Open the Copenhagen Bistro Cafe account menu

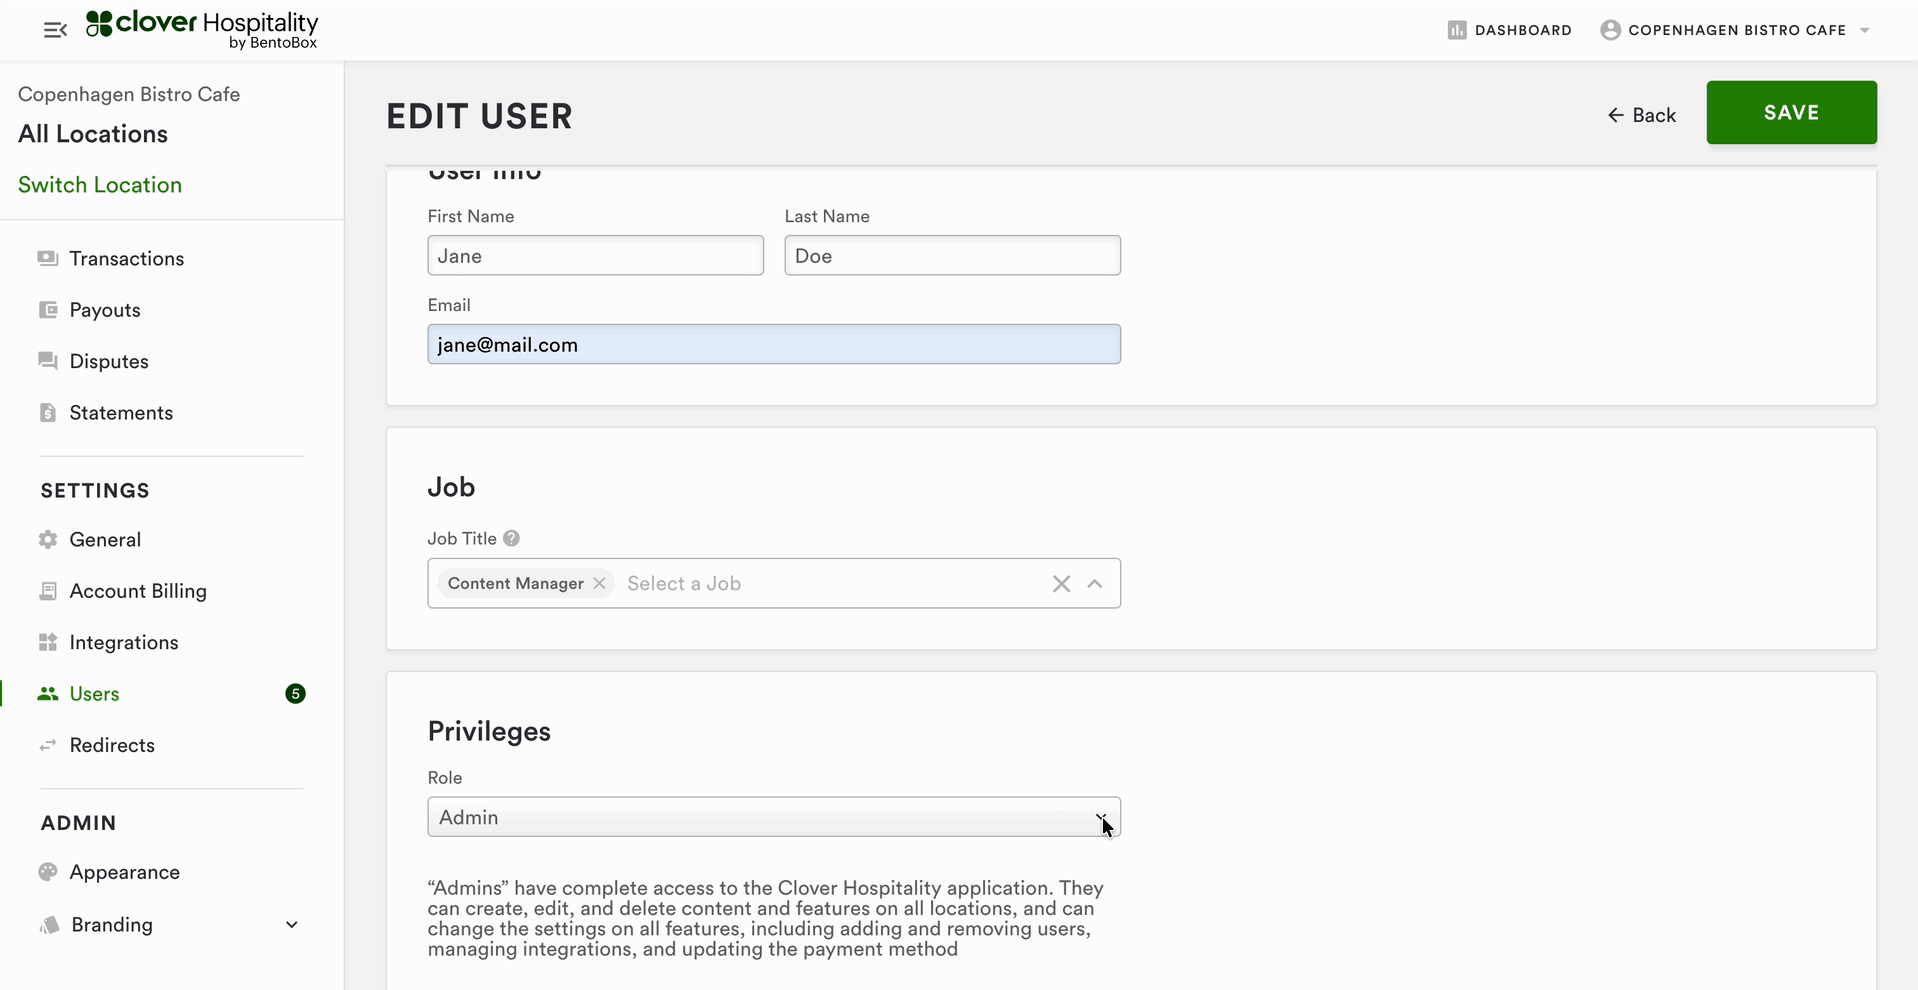tap(1737, 30)
